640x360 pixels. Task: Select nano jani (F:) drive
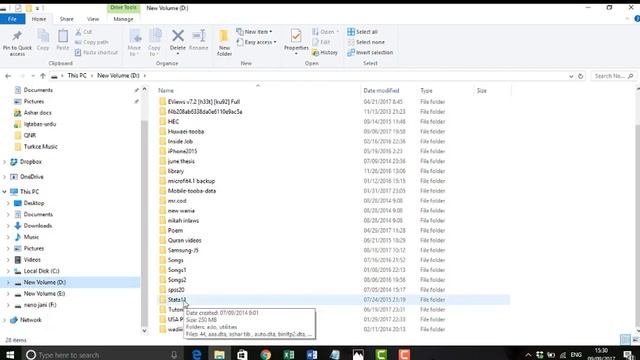40,305
